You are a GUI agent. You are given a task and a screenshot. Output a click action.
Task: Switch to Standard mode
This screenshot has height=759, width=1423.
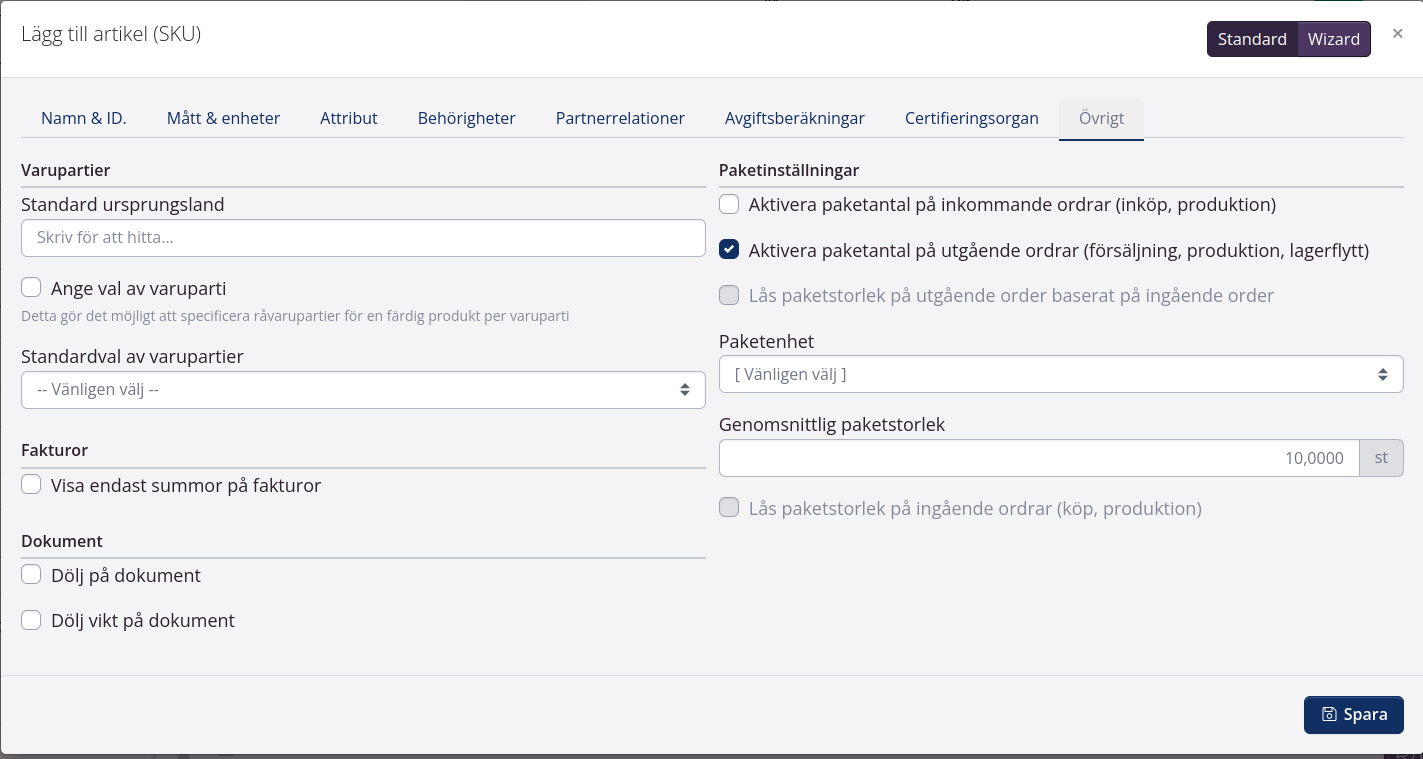point(1251,39)
